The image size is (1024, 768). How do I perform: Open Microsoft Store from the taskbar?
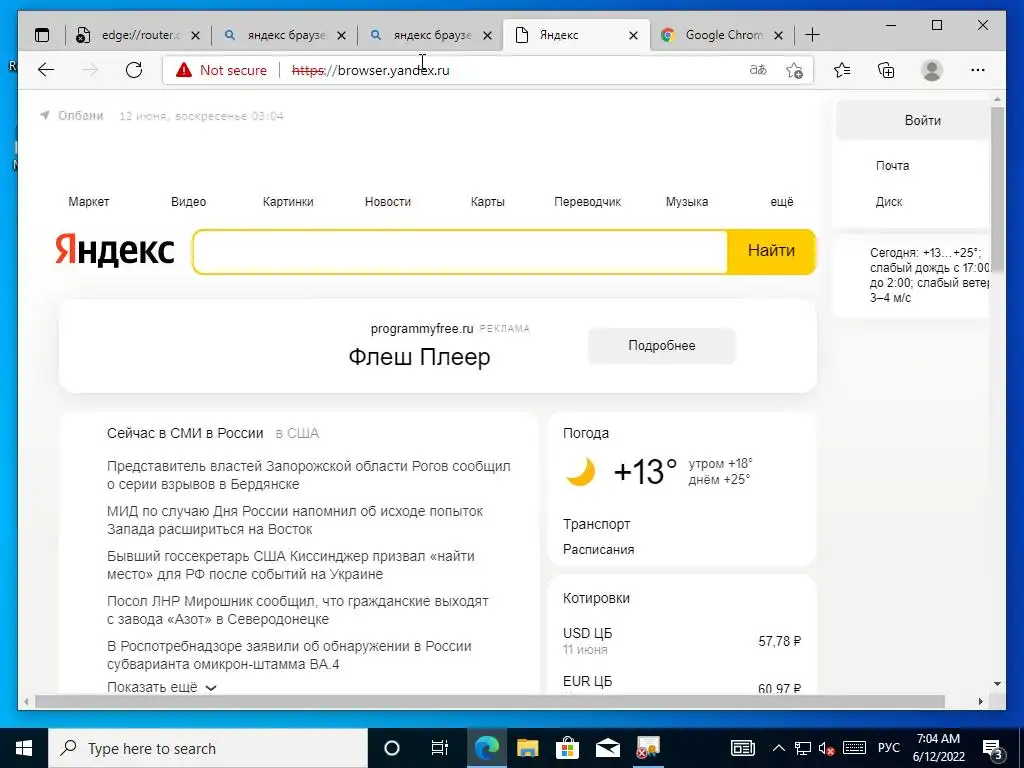[567, 748]
